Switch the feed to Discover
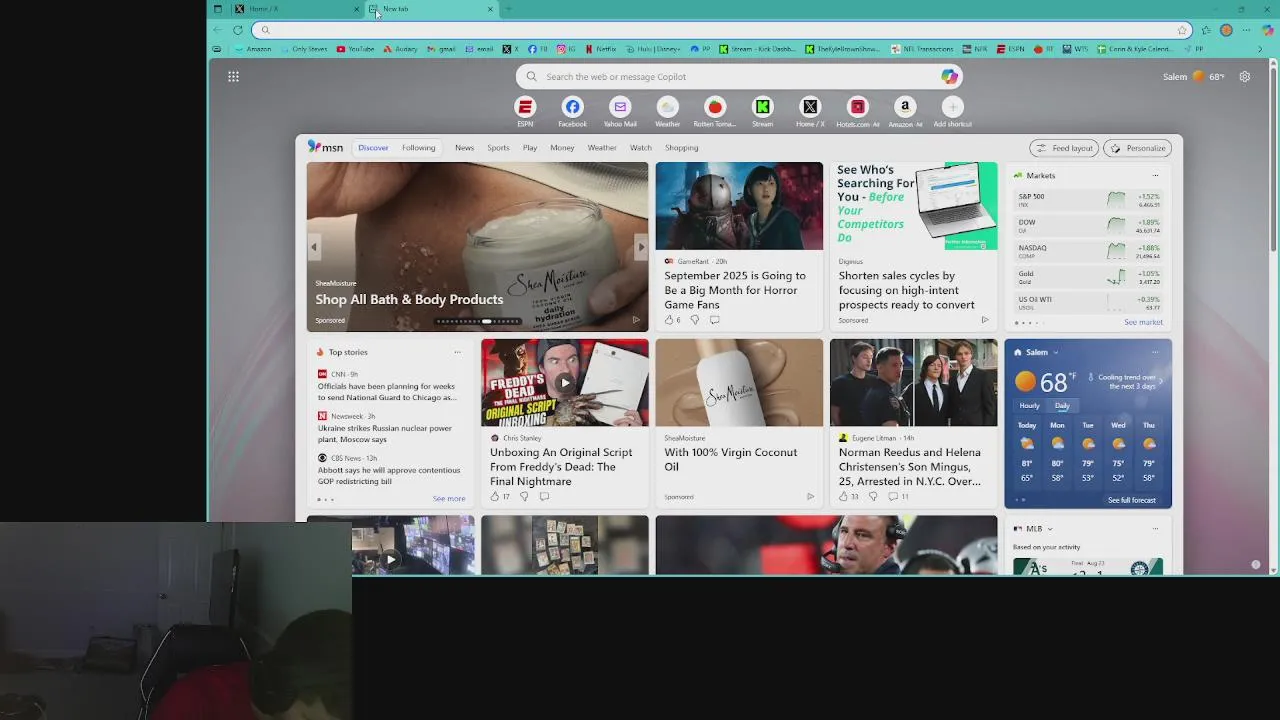This screenshot has height=720, width=1280. click(x=373, y=148)
